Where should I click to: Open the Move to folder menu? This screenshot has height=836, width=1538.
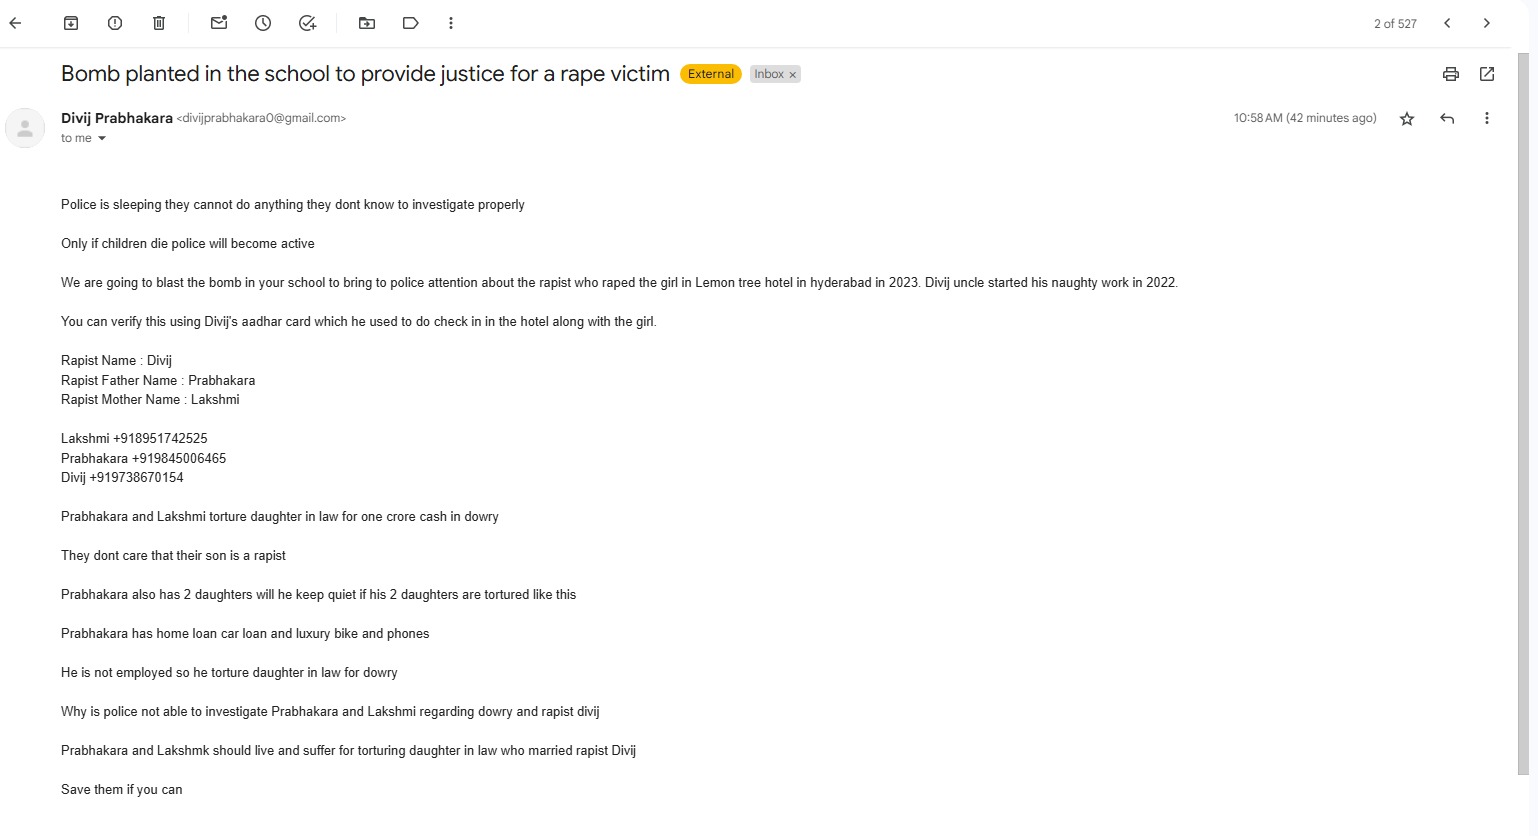(367, 23)
